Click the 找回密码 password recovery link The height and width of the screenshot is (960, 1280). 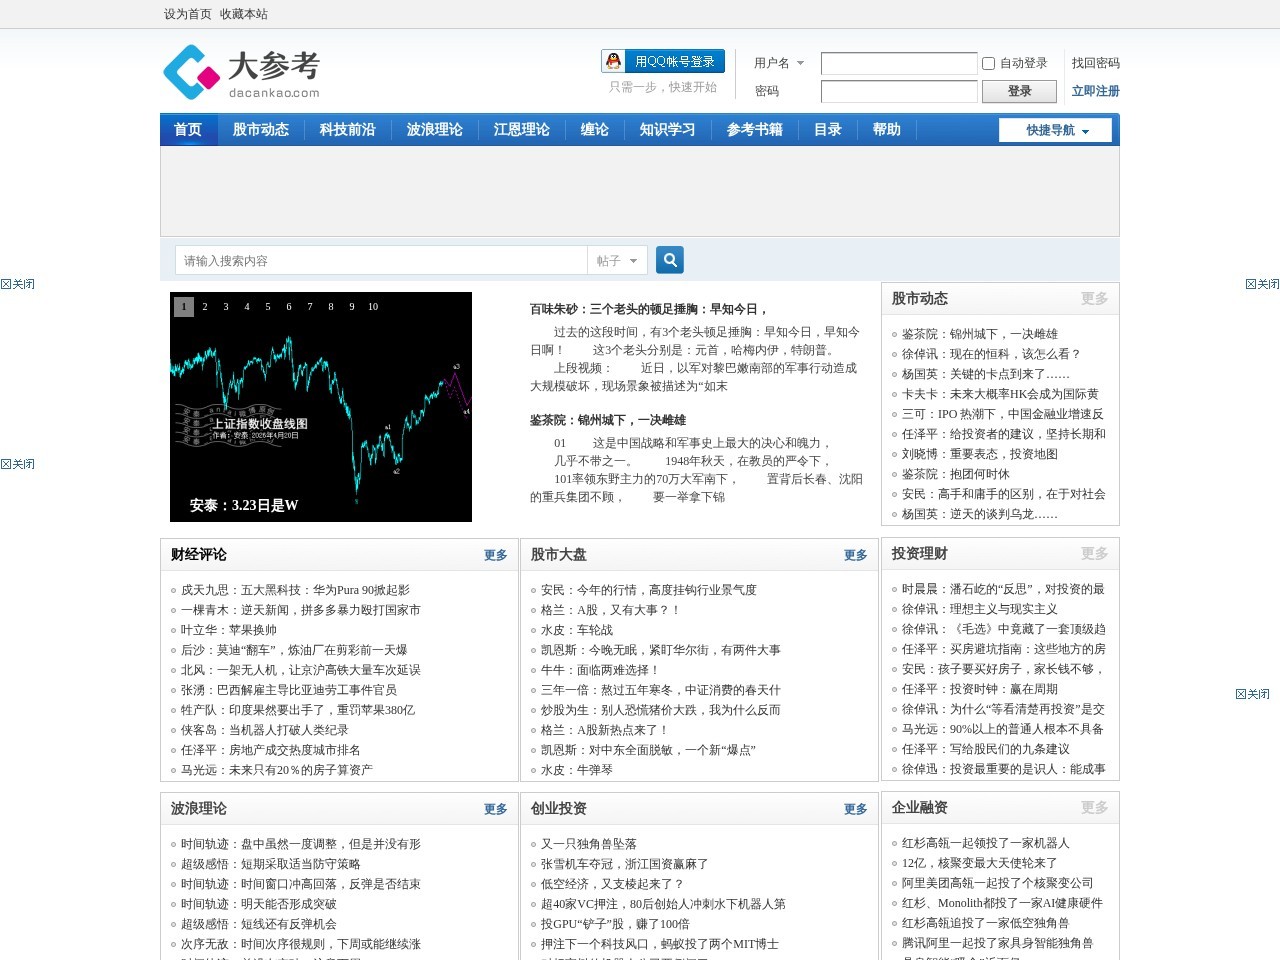(1095, 63)
